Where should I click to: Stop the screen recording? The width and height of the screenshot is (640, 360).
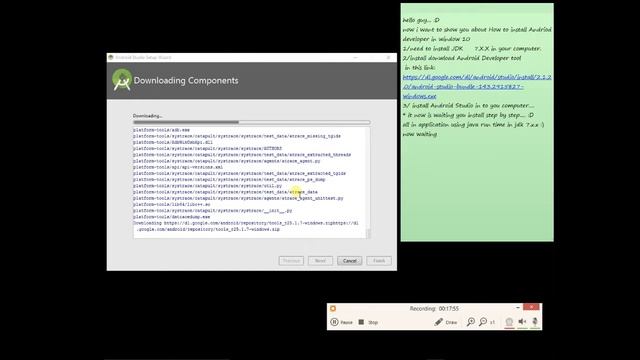pyautogui.click(x=368, y=322)
